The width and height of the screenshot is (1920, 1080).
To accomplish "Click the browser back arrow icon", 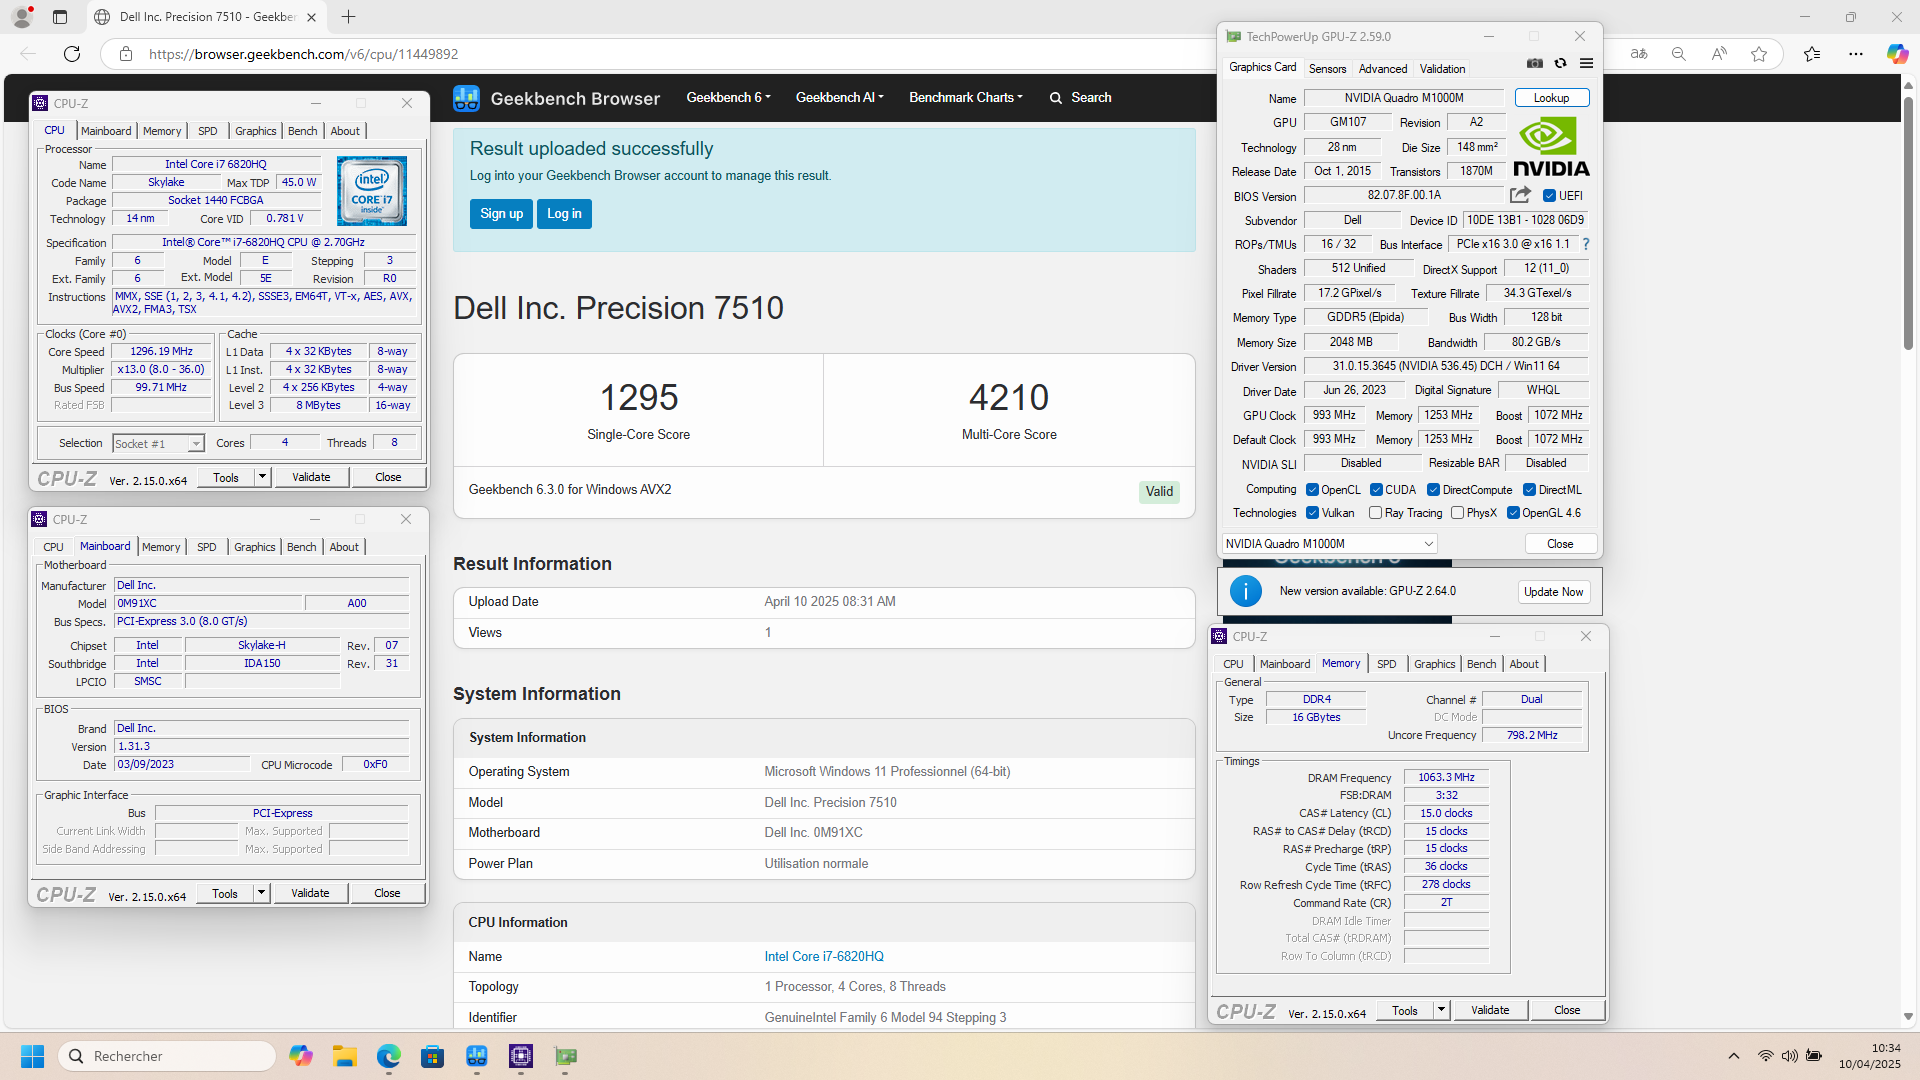I will [28, 54].
